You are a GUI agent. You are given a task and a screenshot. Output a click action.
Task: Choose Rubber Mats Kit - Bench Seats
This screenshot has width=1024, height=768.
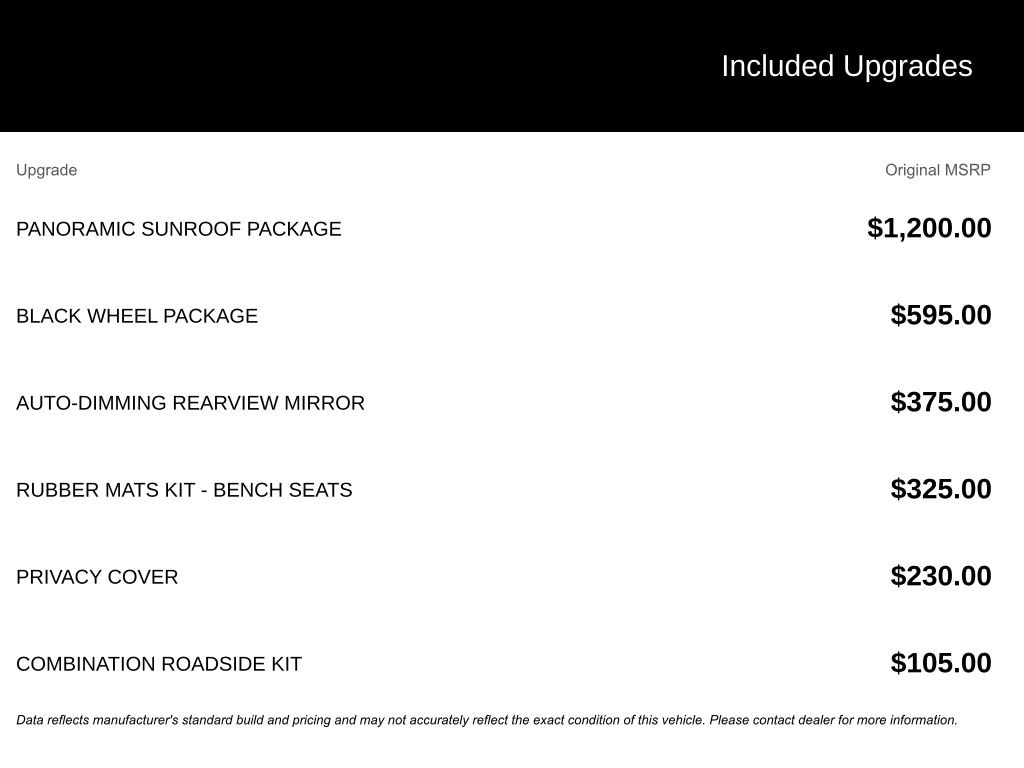coord(184,490)
